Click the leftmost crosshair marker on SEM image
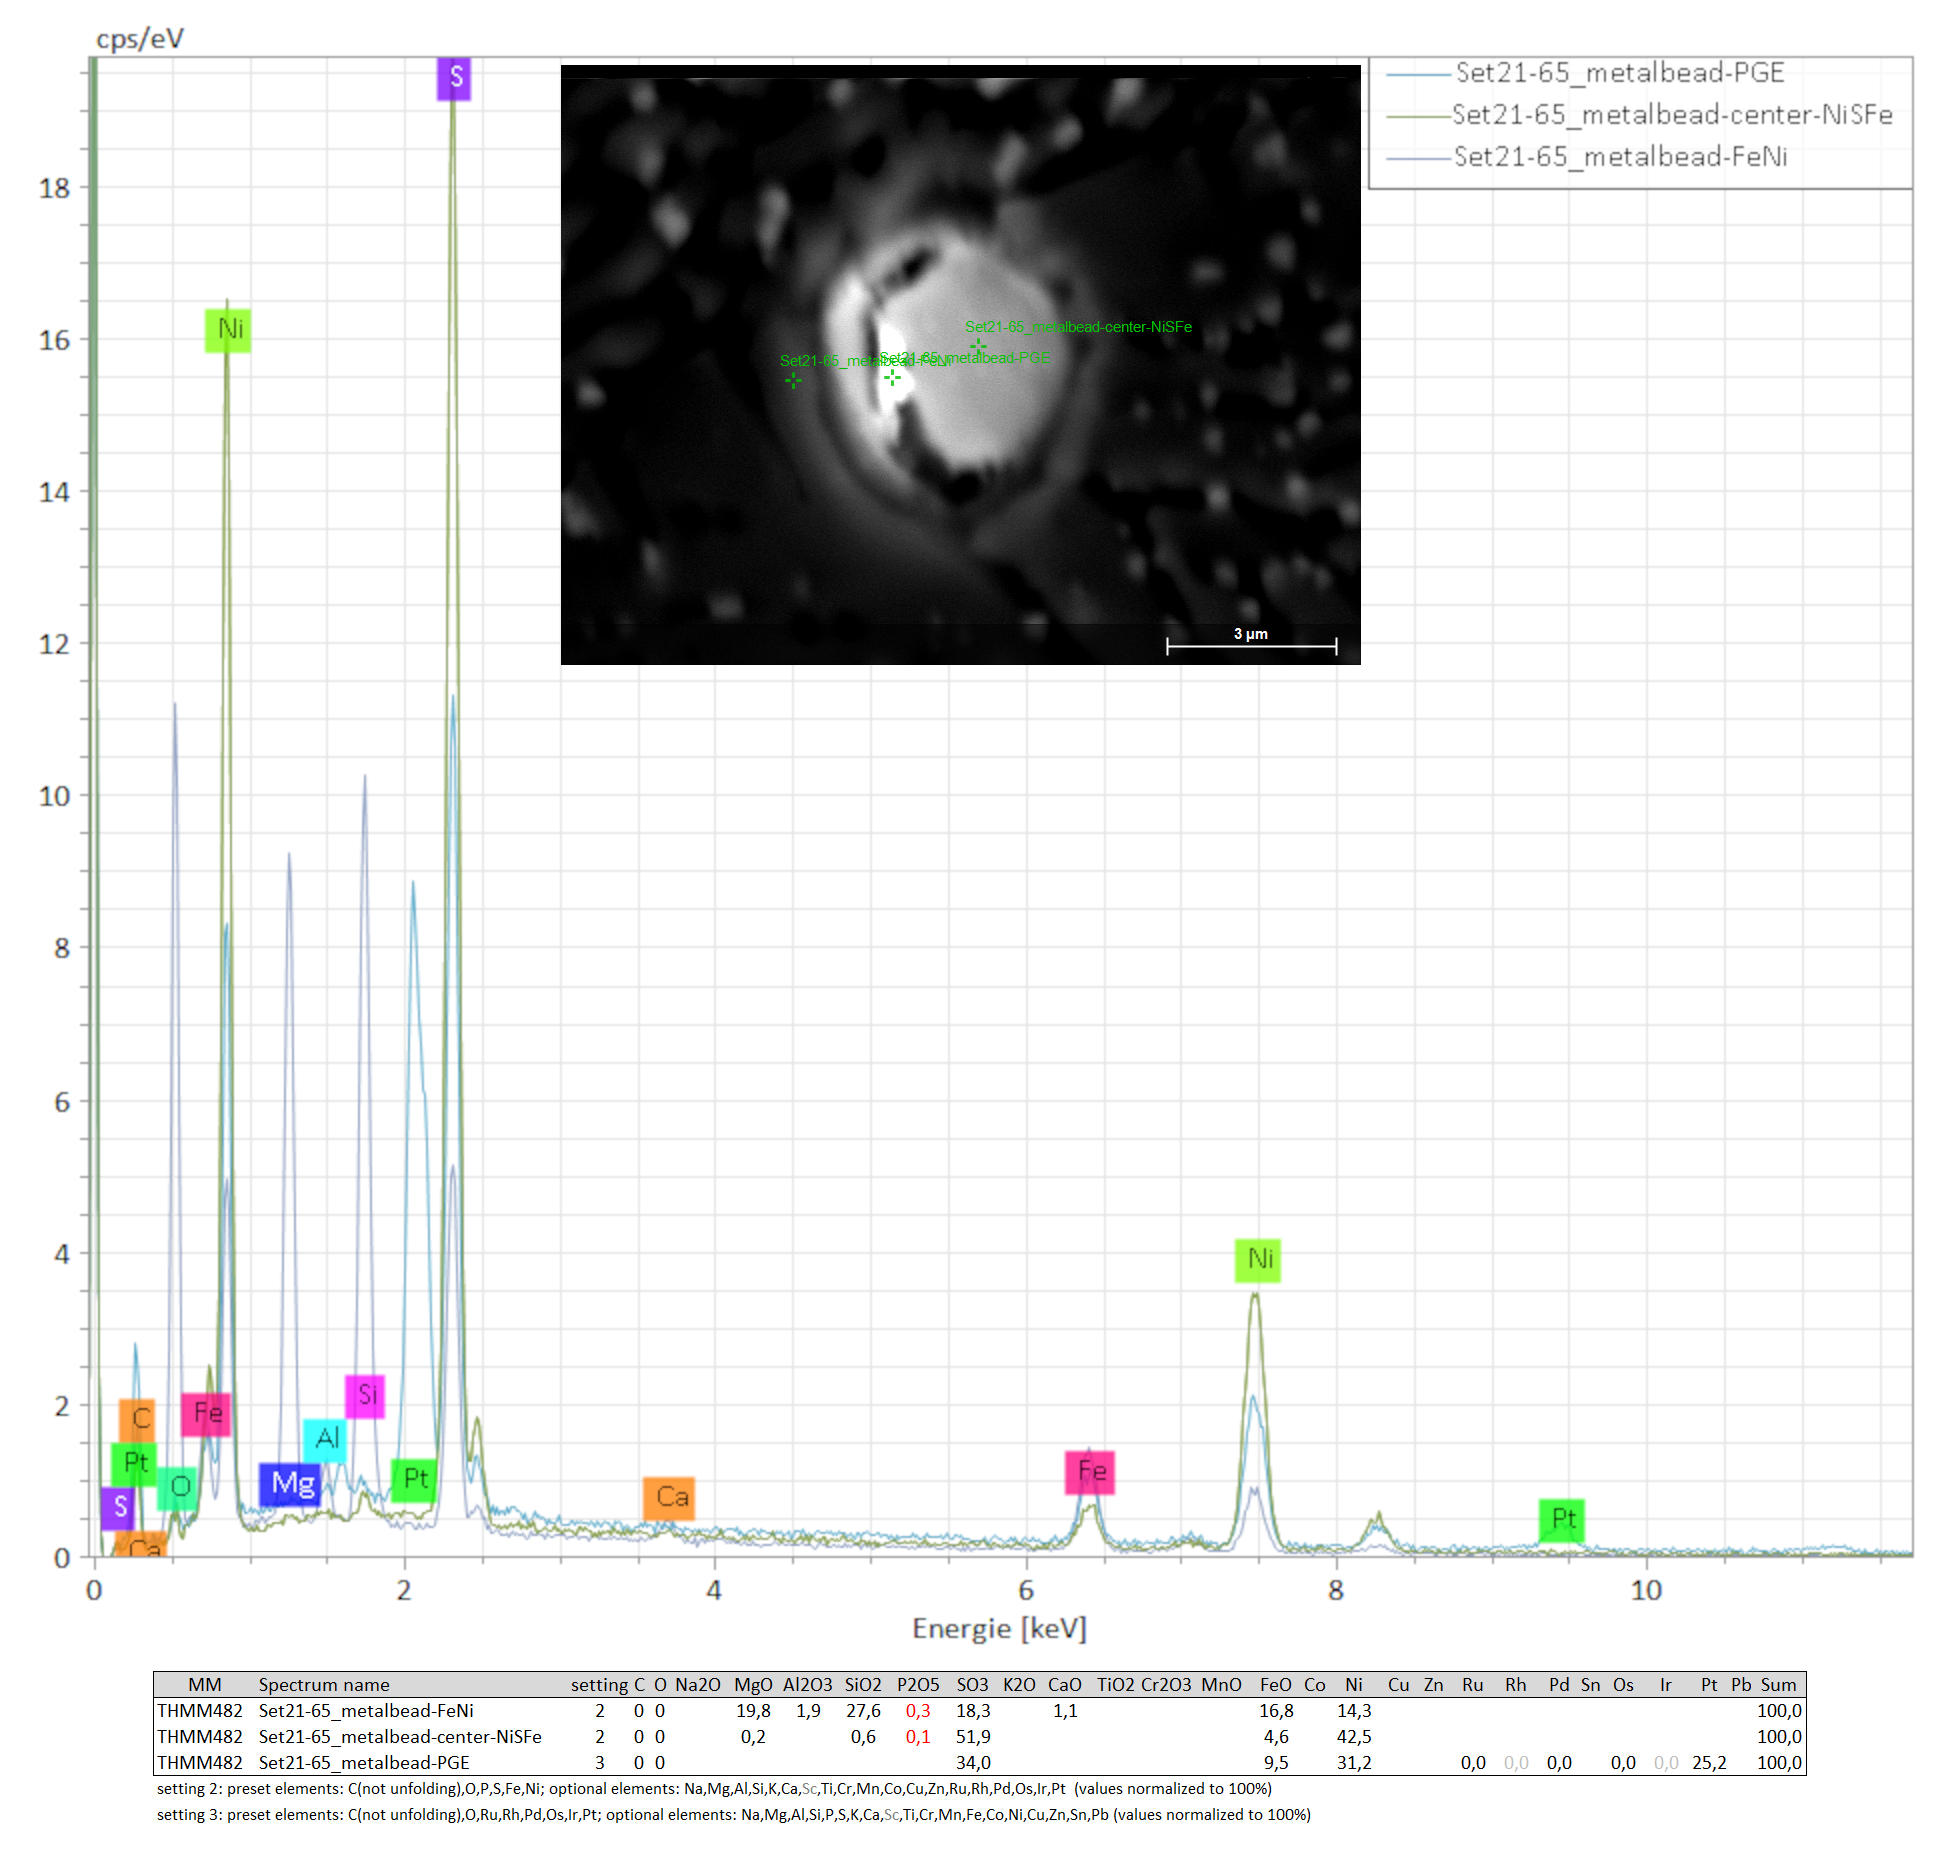1944x1857 pixels. [793, 380]
